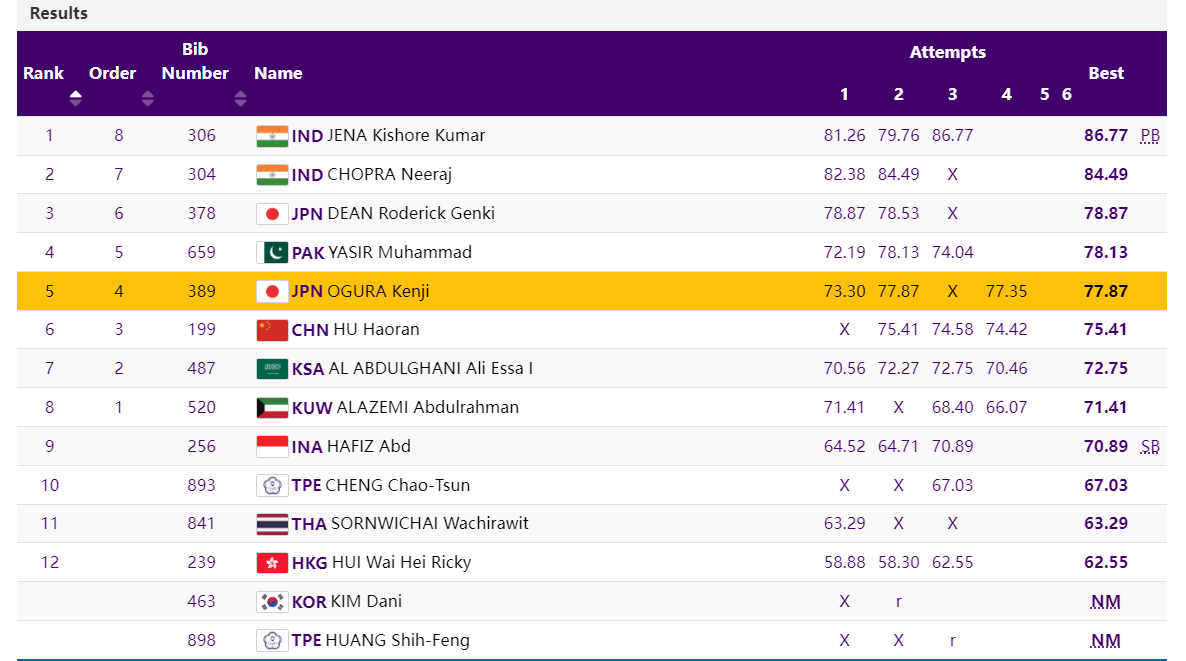Click the PB abbreviation next to 86.77
The width and height of the screenshot is (1186, 661).
pyautogui.click(x=1150, y=136)
